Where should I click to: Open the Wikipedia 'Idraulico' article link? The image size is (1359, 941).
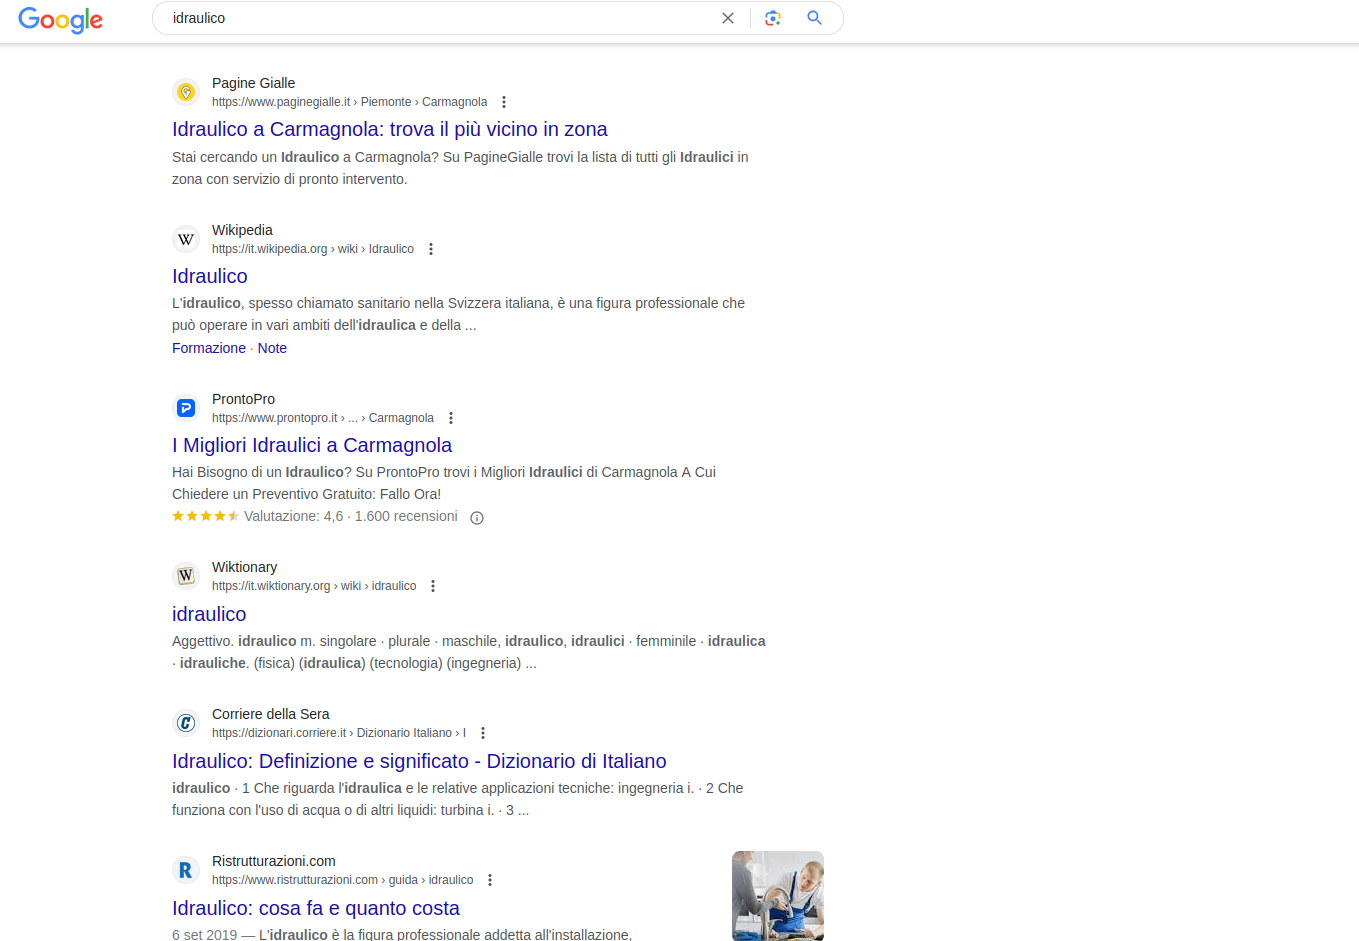pyautogui.click(x=210, y=276)
